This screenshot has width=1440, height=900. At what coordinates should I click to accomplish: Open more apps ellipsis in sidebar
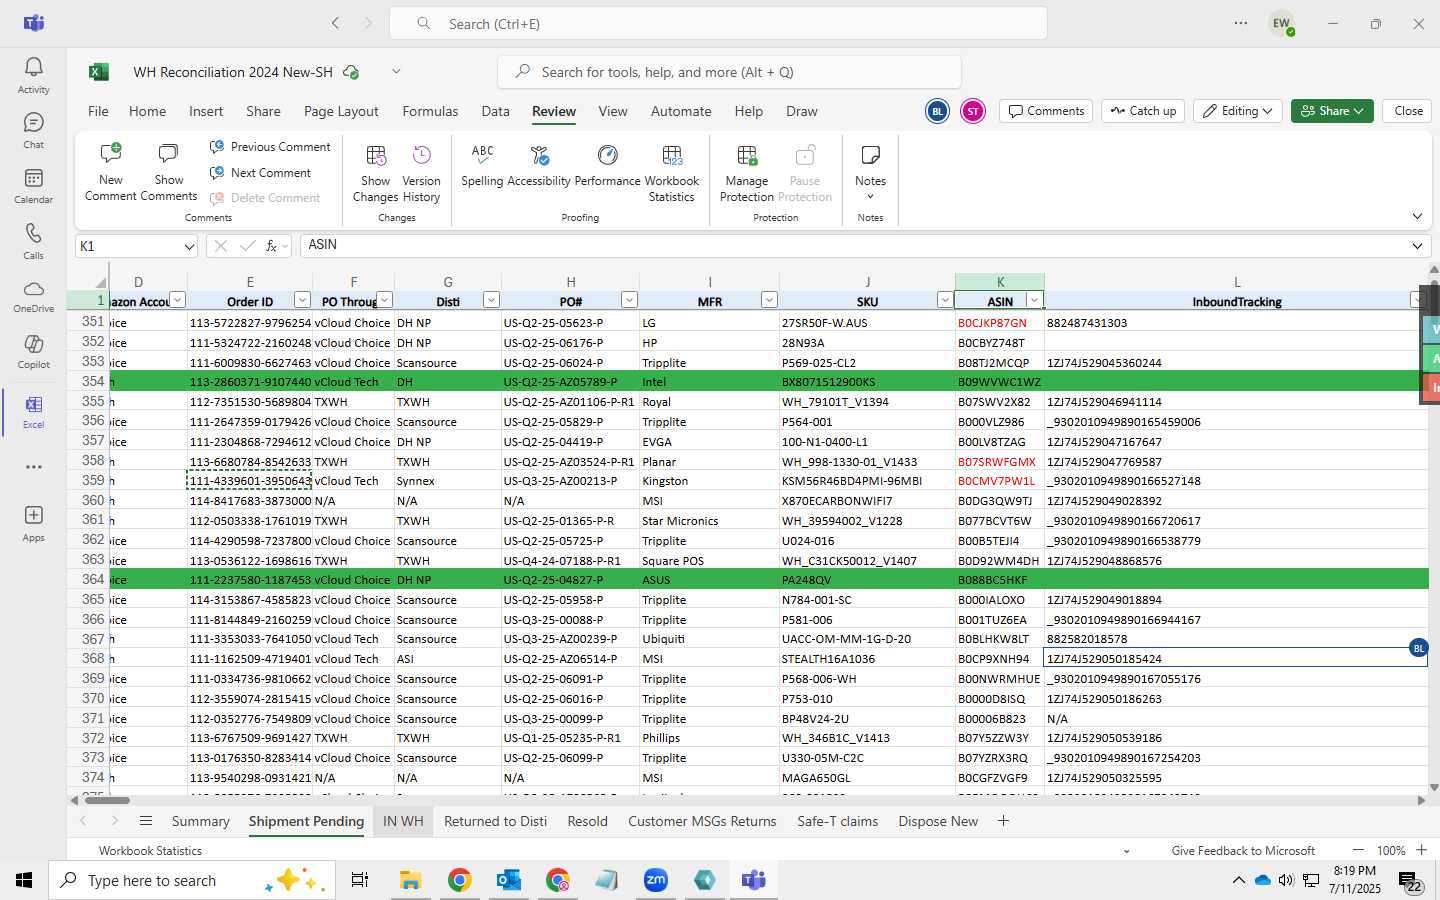coord(33,467)
